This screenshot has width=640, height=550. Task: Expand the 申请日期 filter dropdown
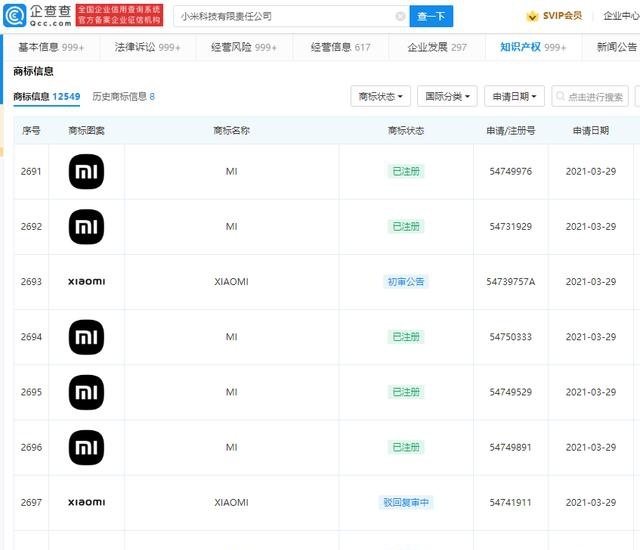click(x=514, y=96)
